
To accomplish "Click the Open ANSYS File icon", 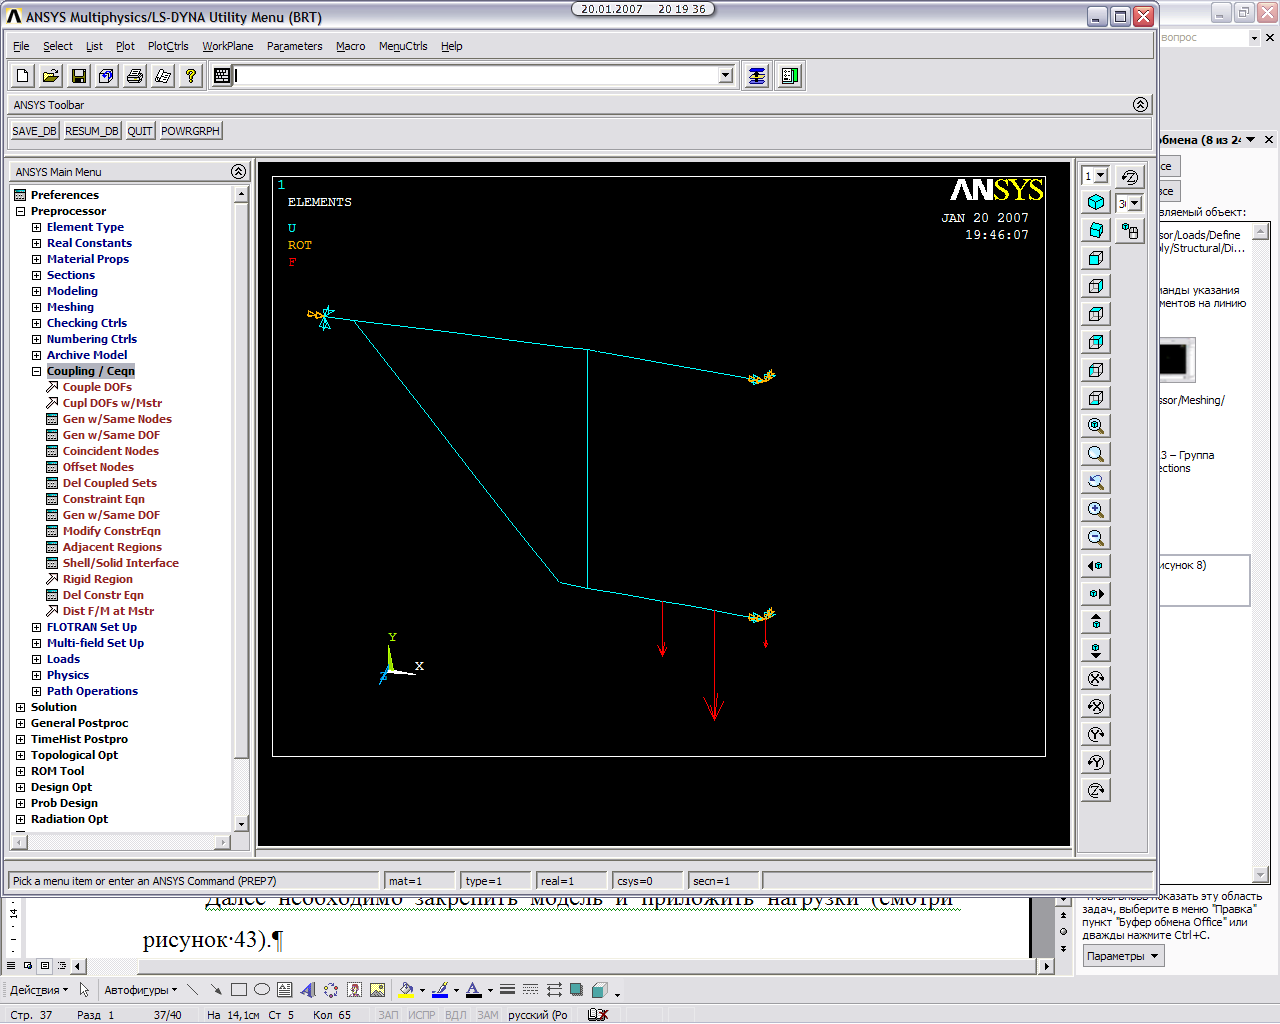I will click(x=51, y=76).
